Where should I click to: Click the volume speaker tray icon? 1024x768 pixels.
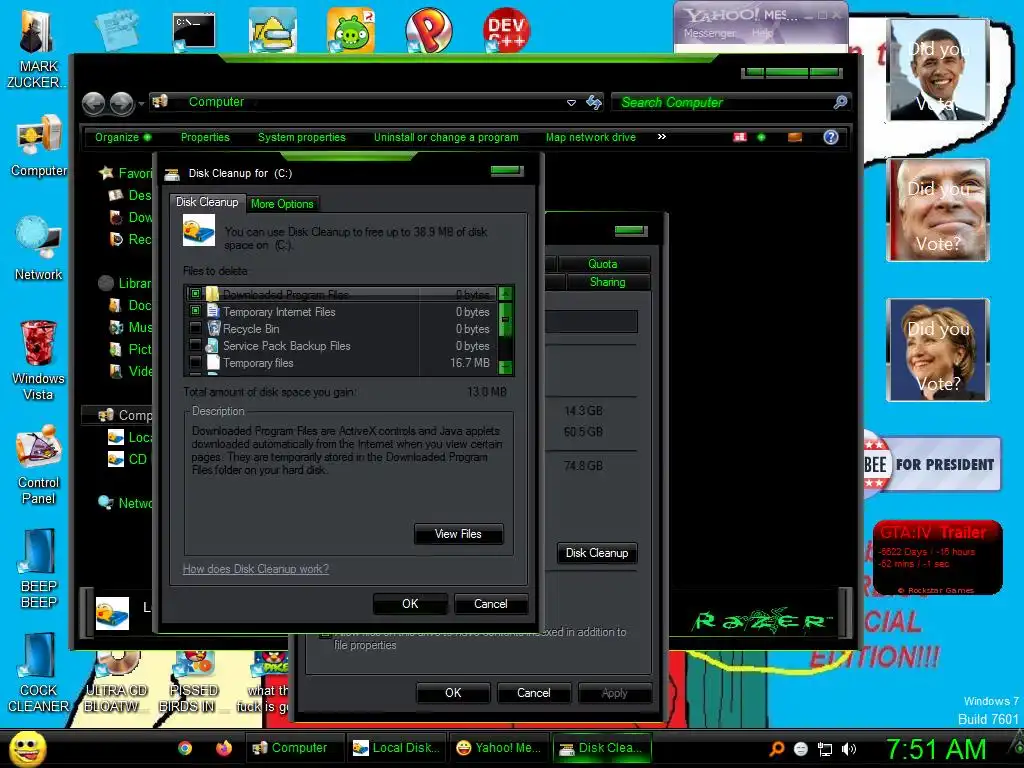849,749
